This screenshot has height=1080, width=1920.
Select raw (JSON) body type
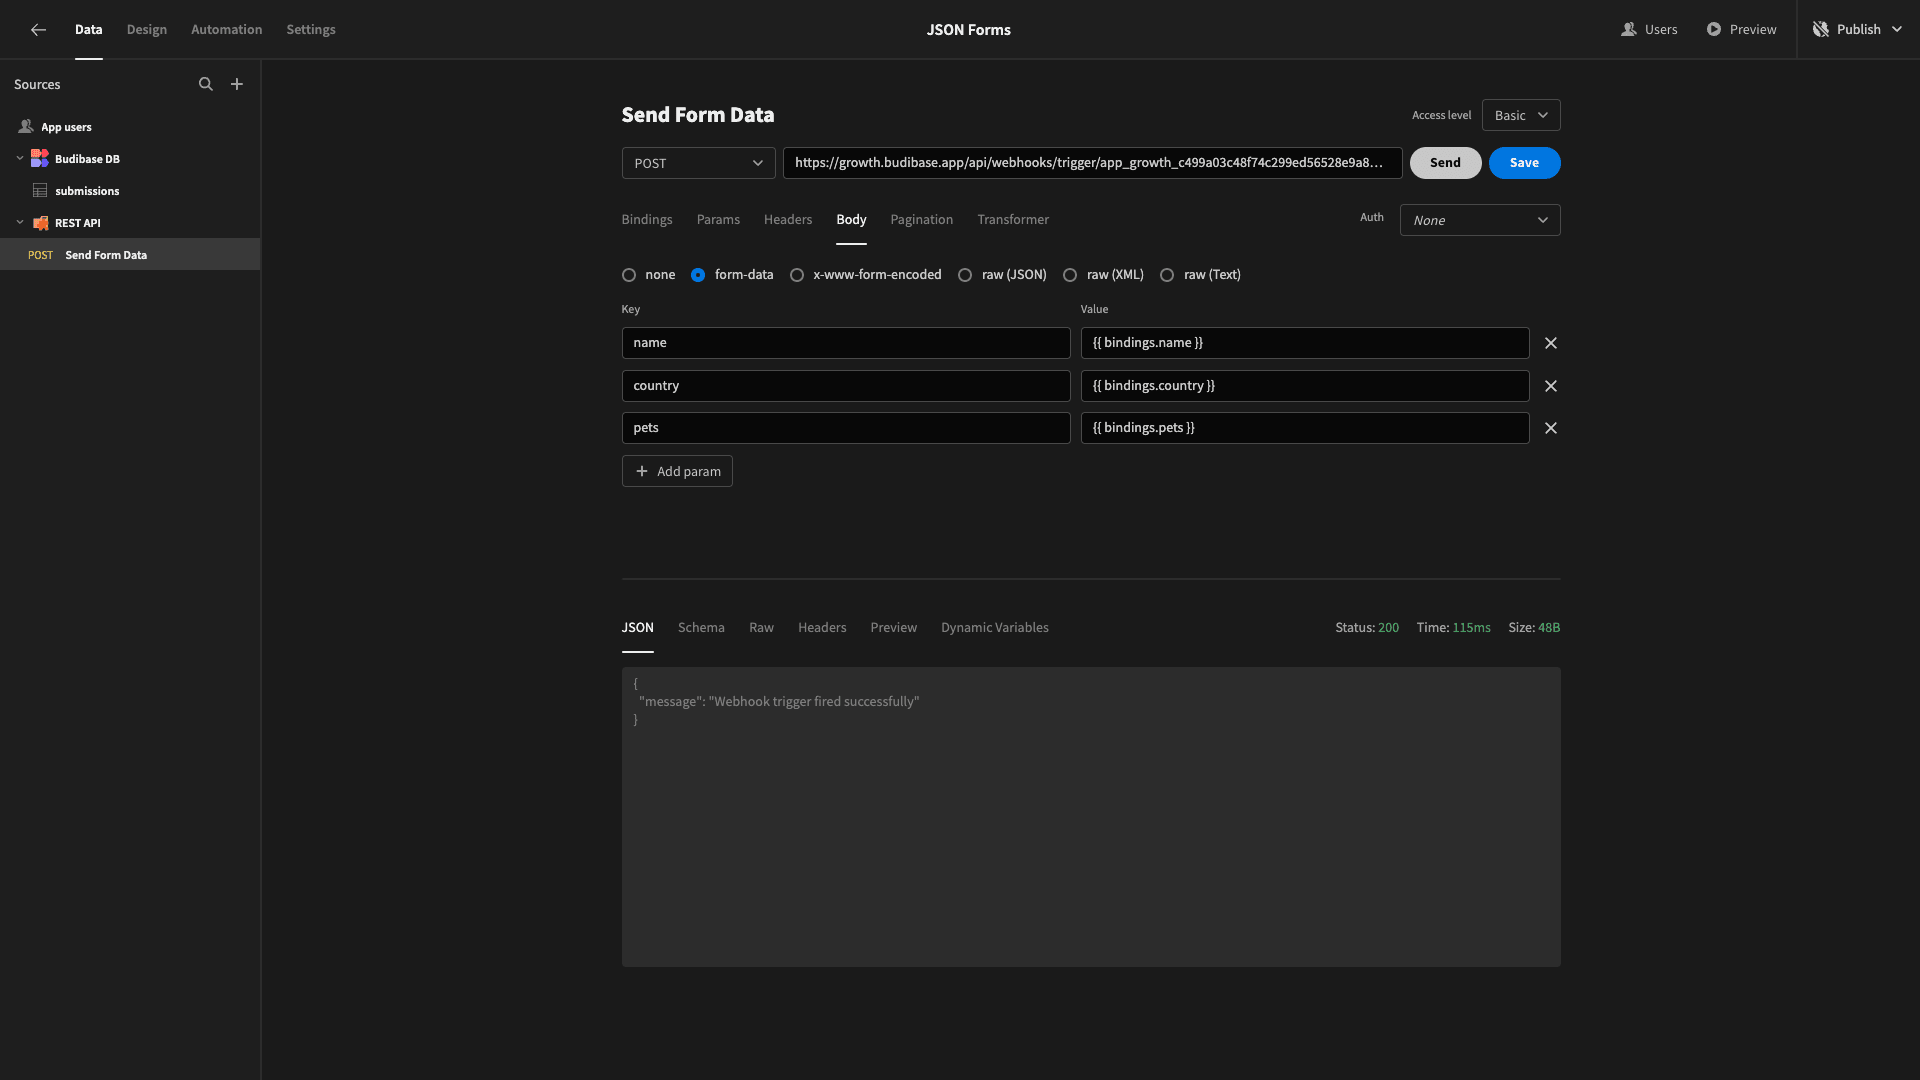[965, 275]
